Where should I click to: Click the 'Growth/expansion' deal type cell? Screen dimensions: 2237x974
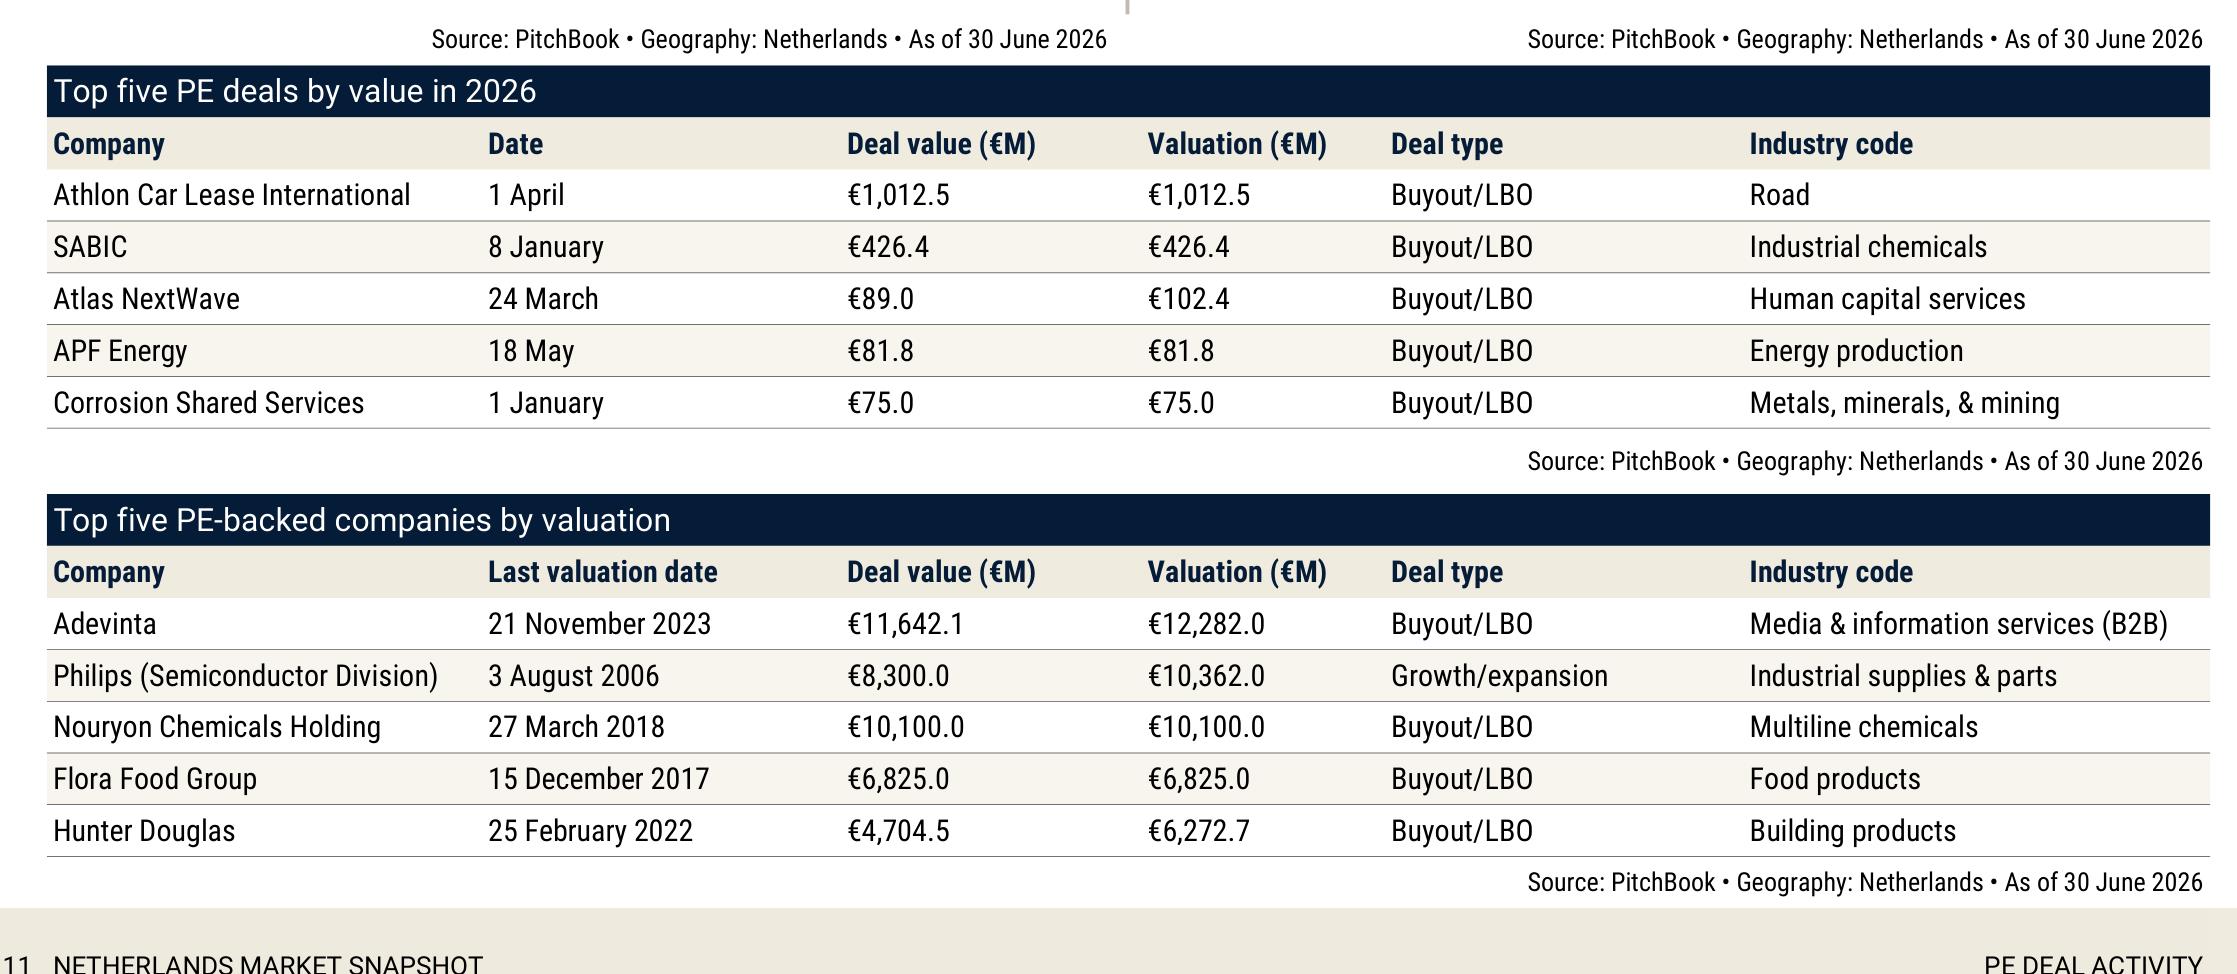coord(1499,676)
